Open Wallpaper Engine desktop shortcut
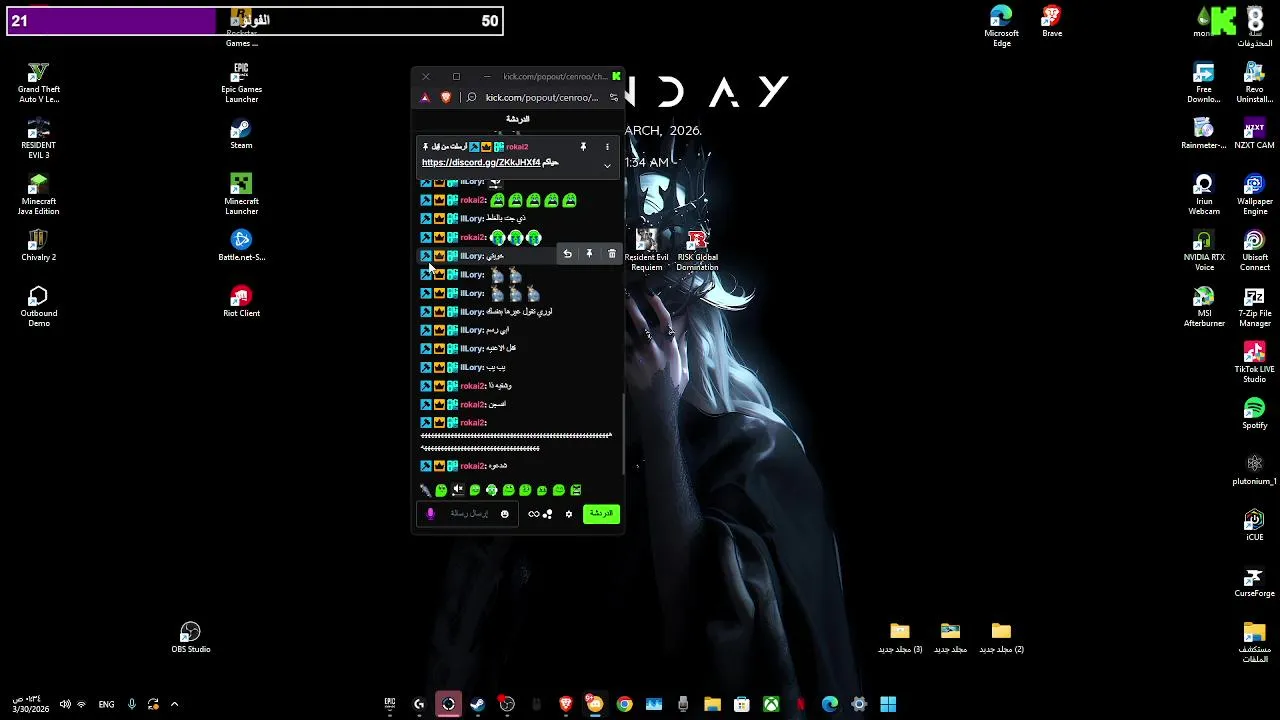Viewport: 1280px width, 720px height. point(1254,195)
